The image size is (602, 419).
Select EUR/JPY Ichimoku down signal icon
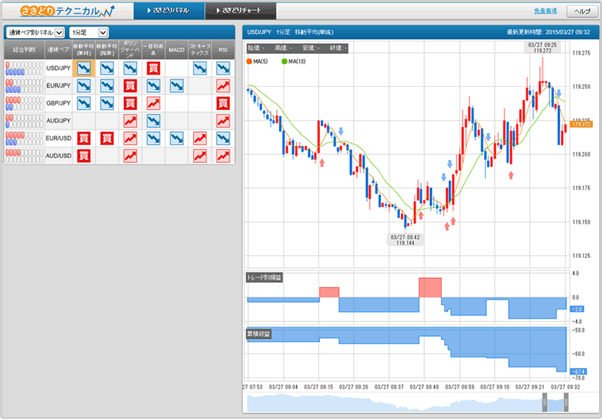[x=153, y=86]
